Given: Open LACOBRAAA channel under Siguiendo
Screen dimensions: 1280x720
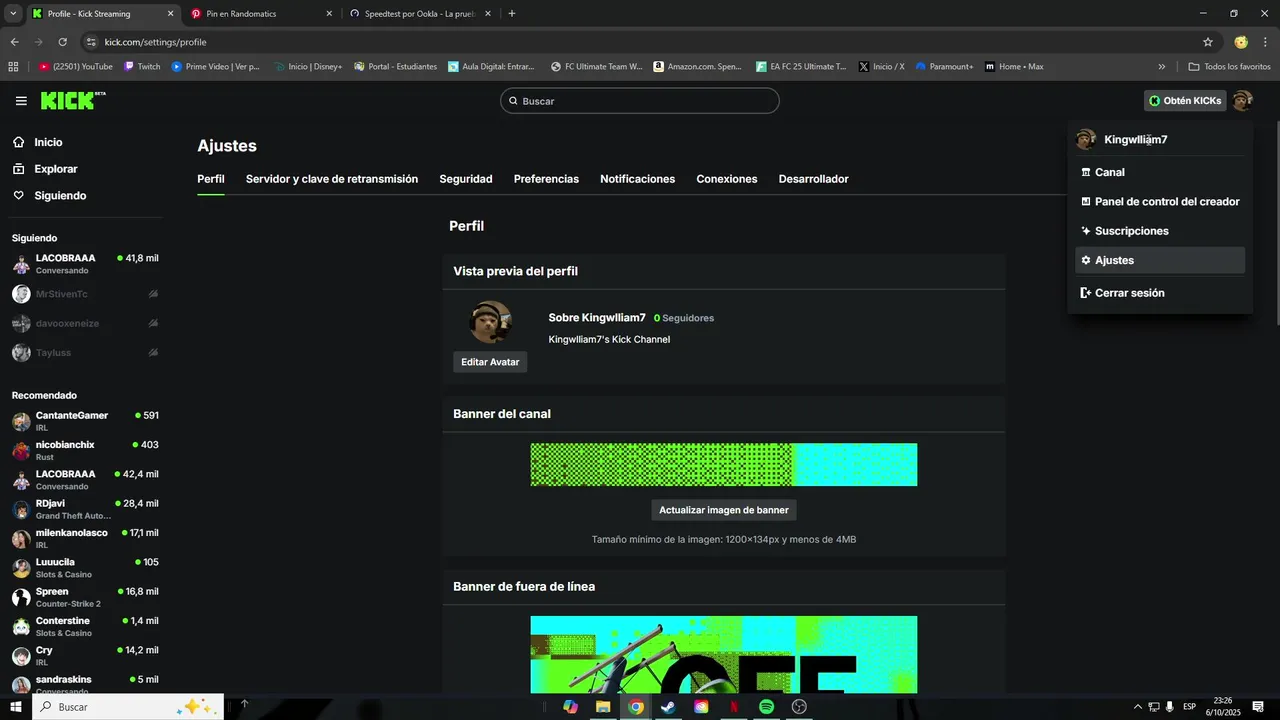Looking at the screenshot, I should pyautogui.click(x=85, y=264).
